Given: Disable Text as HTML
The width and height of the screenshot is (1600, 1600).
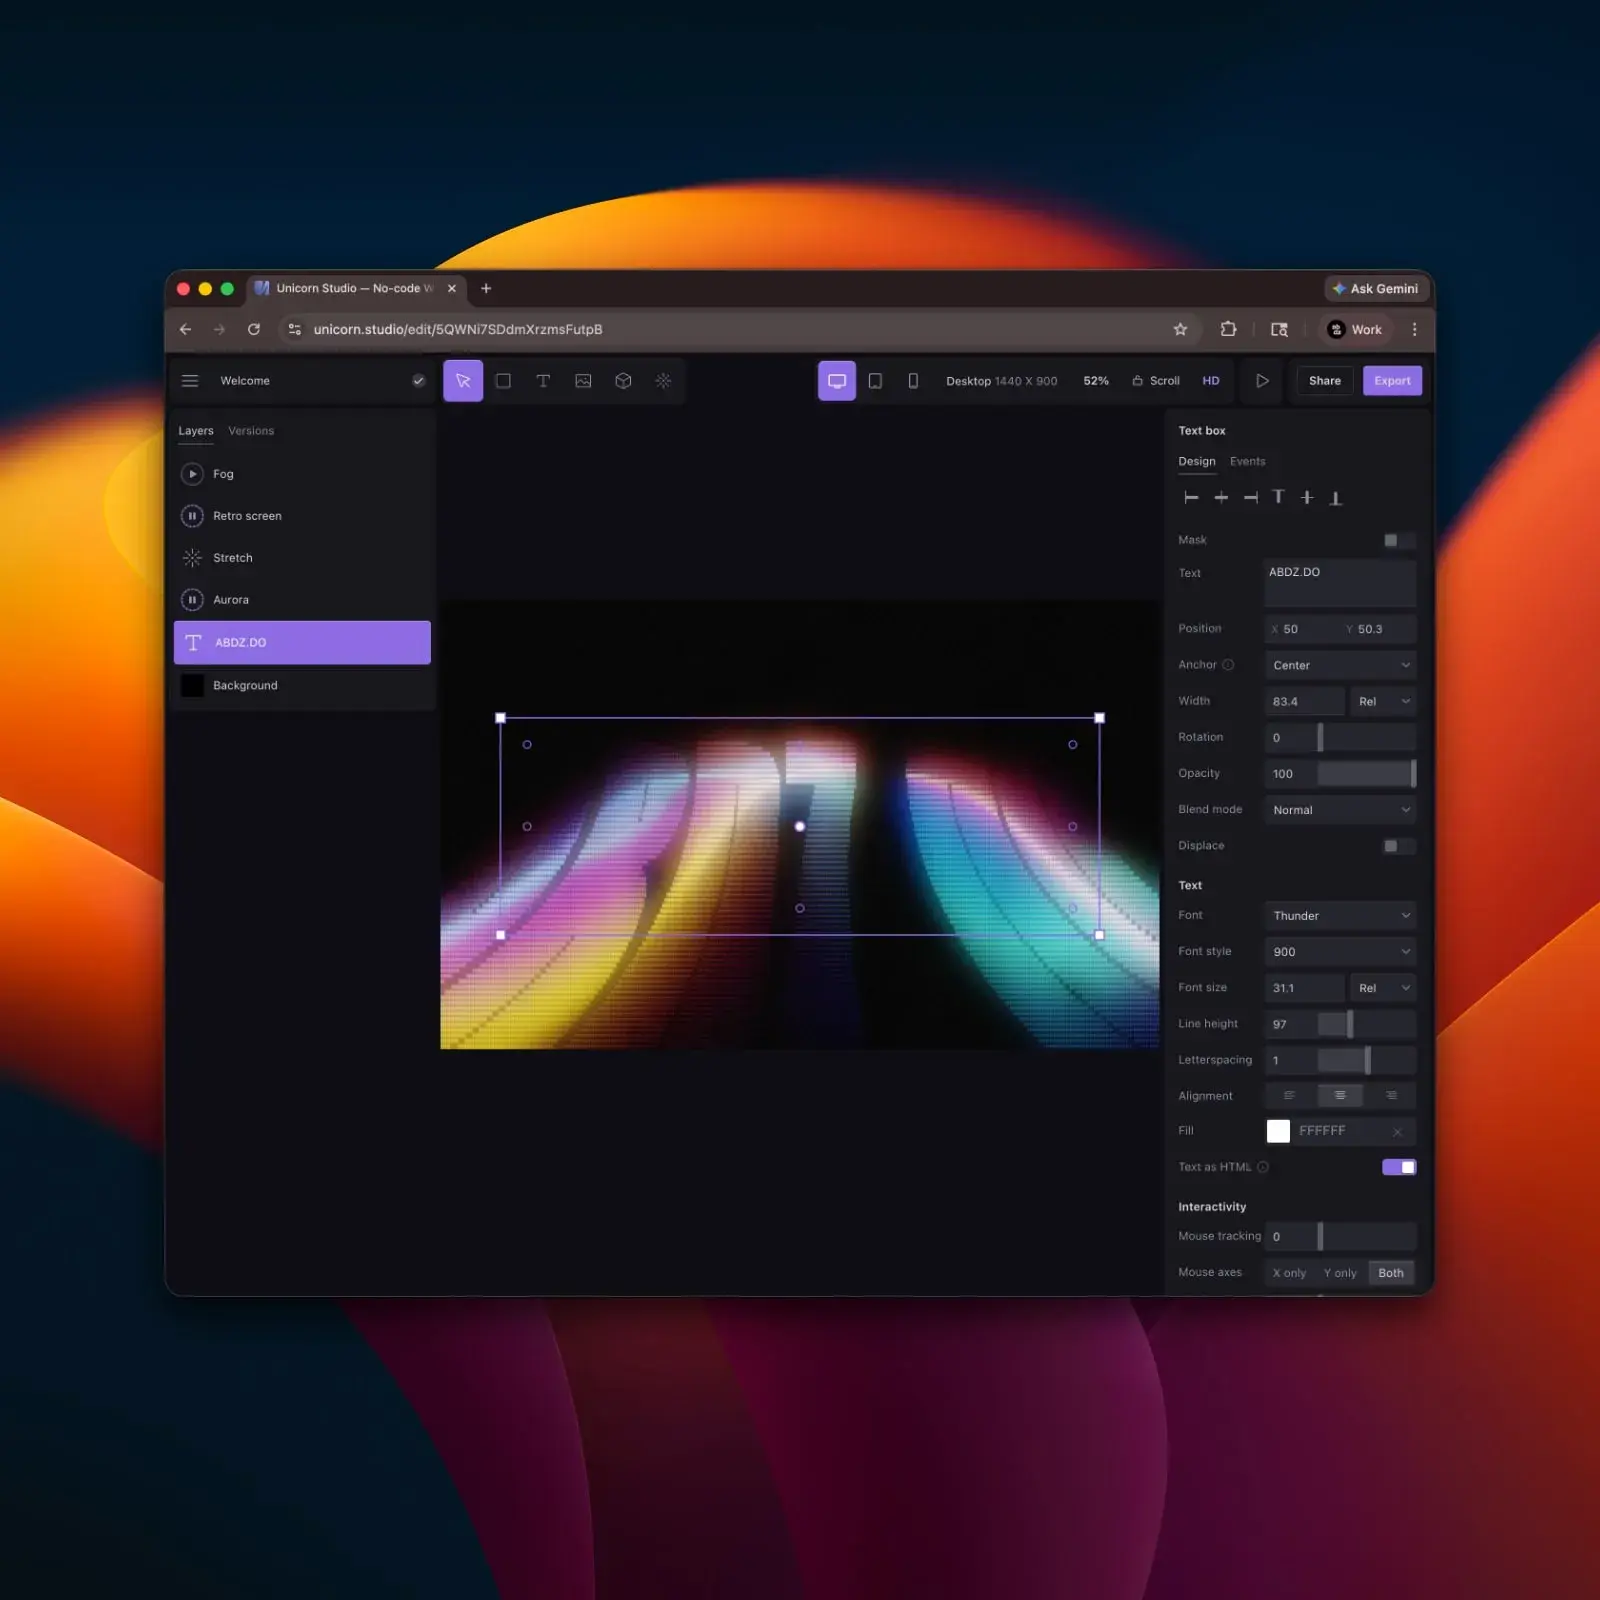Looking at the screenshot, I should 1398,1166.
